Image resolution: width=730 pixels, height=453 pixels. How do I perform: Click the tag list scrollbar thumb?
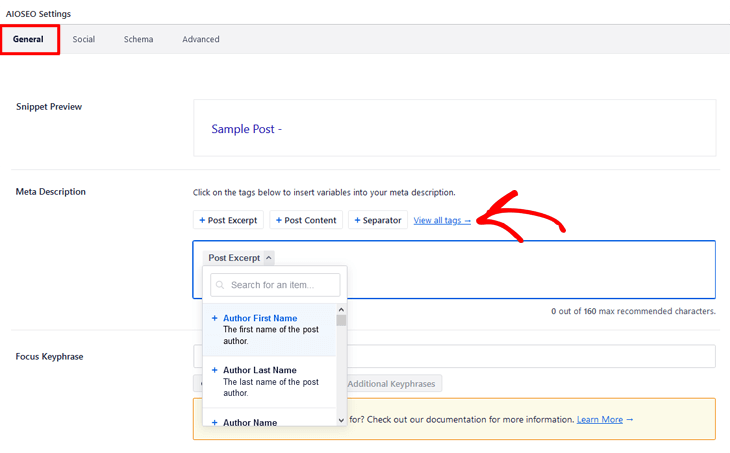click(341, 320)
